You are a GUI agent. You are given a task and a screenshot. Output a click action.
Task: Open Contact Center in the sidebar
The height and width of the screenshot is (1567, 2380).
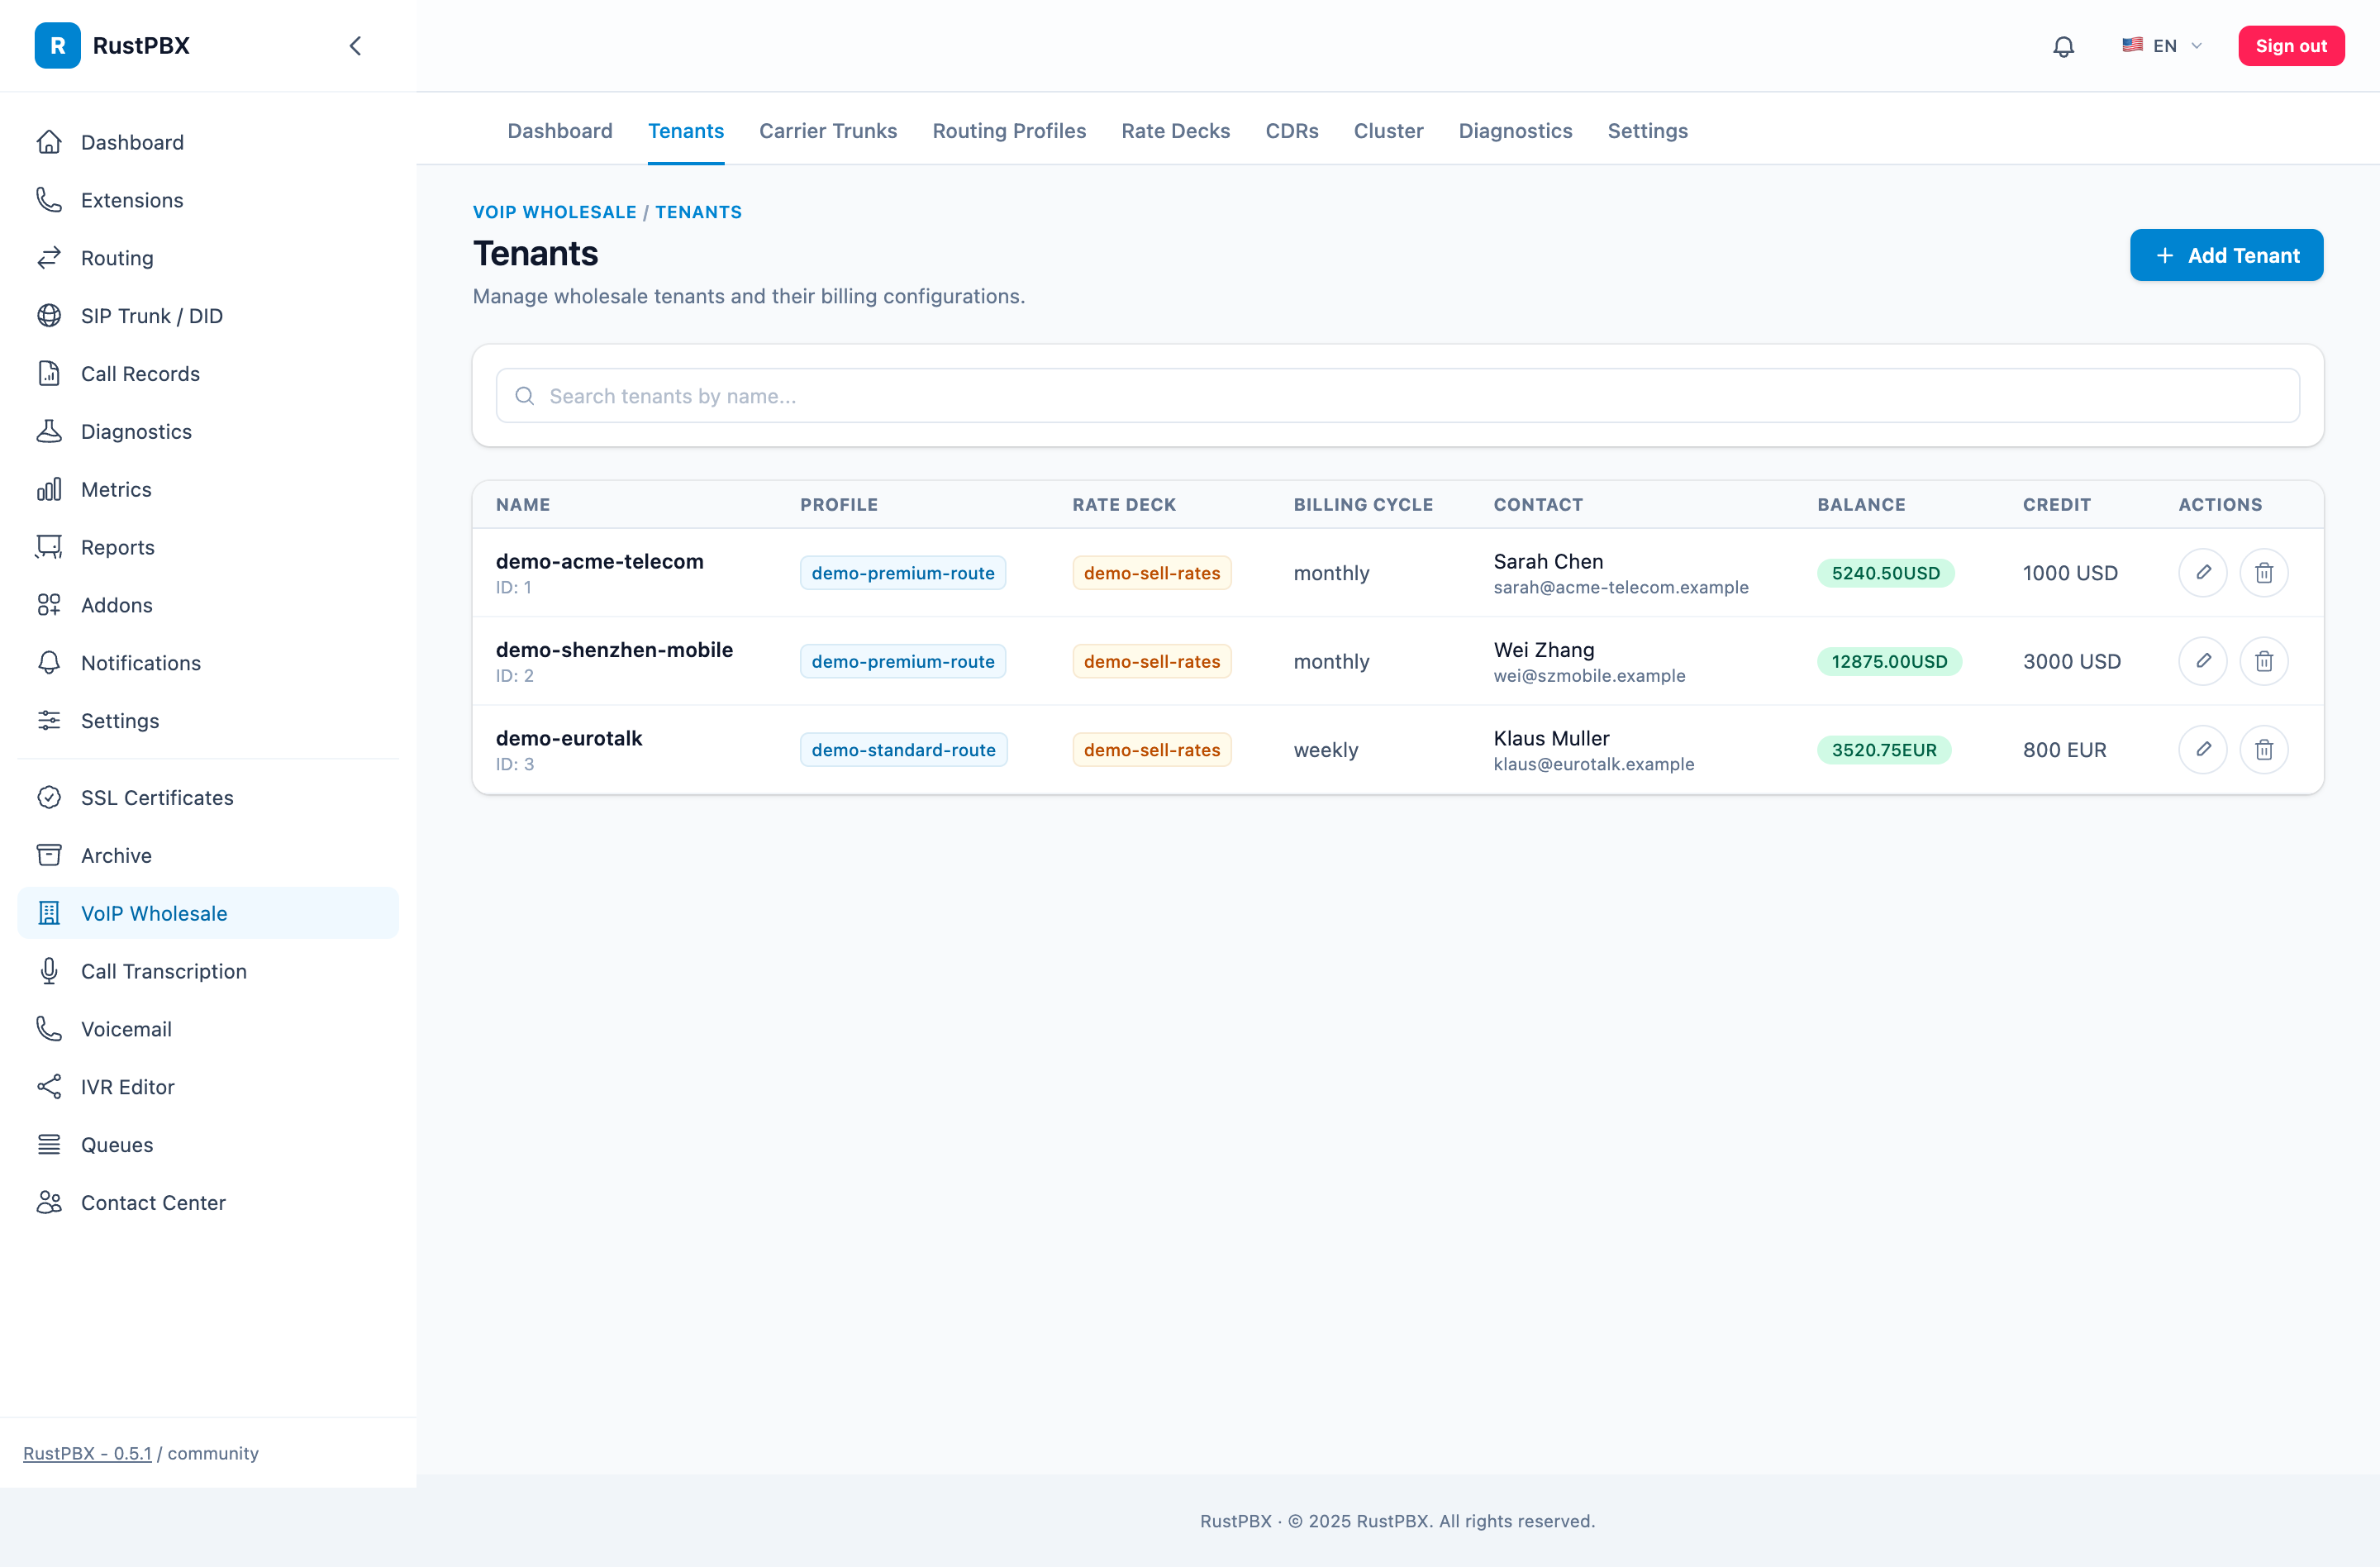click(208, 1203)
